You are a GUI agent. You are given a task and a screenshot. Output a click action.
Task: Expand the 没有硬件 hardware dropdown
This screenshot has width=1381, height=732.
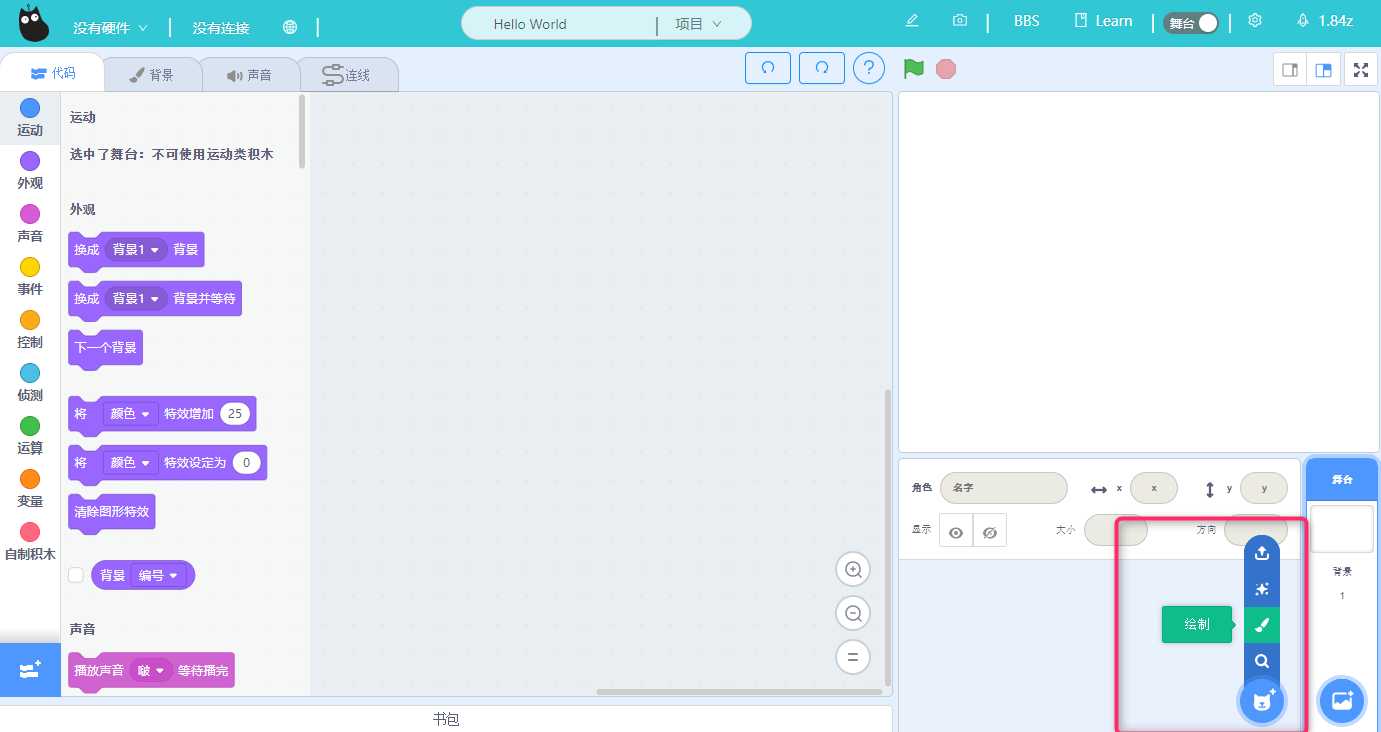110,28
